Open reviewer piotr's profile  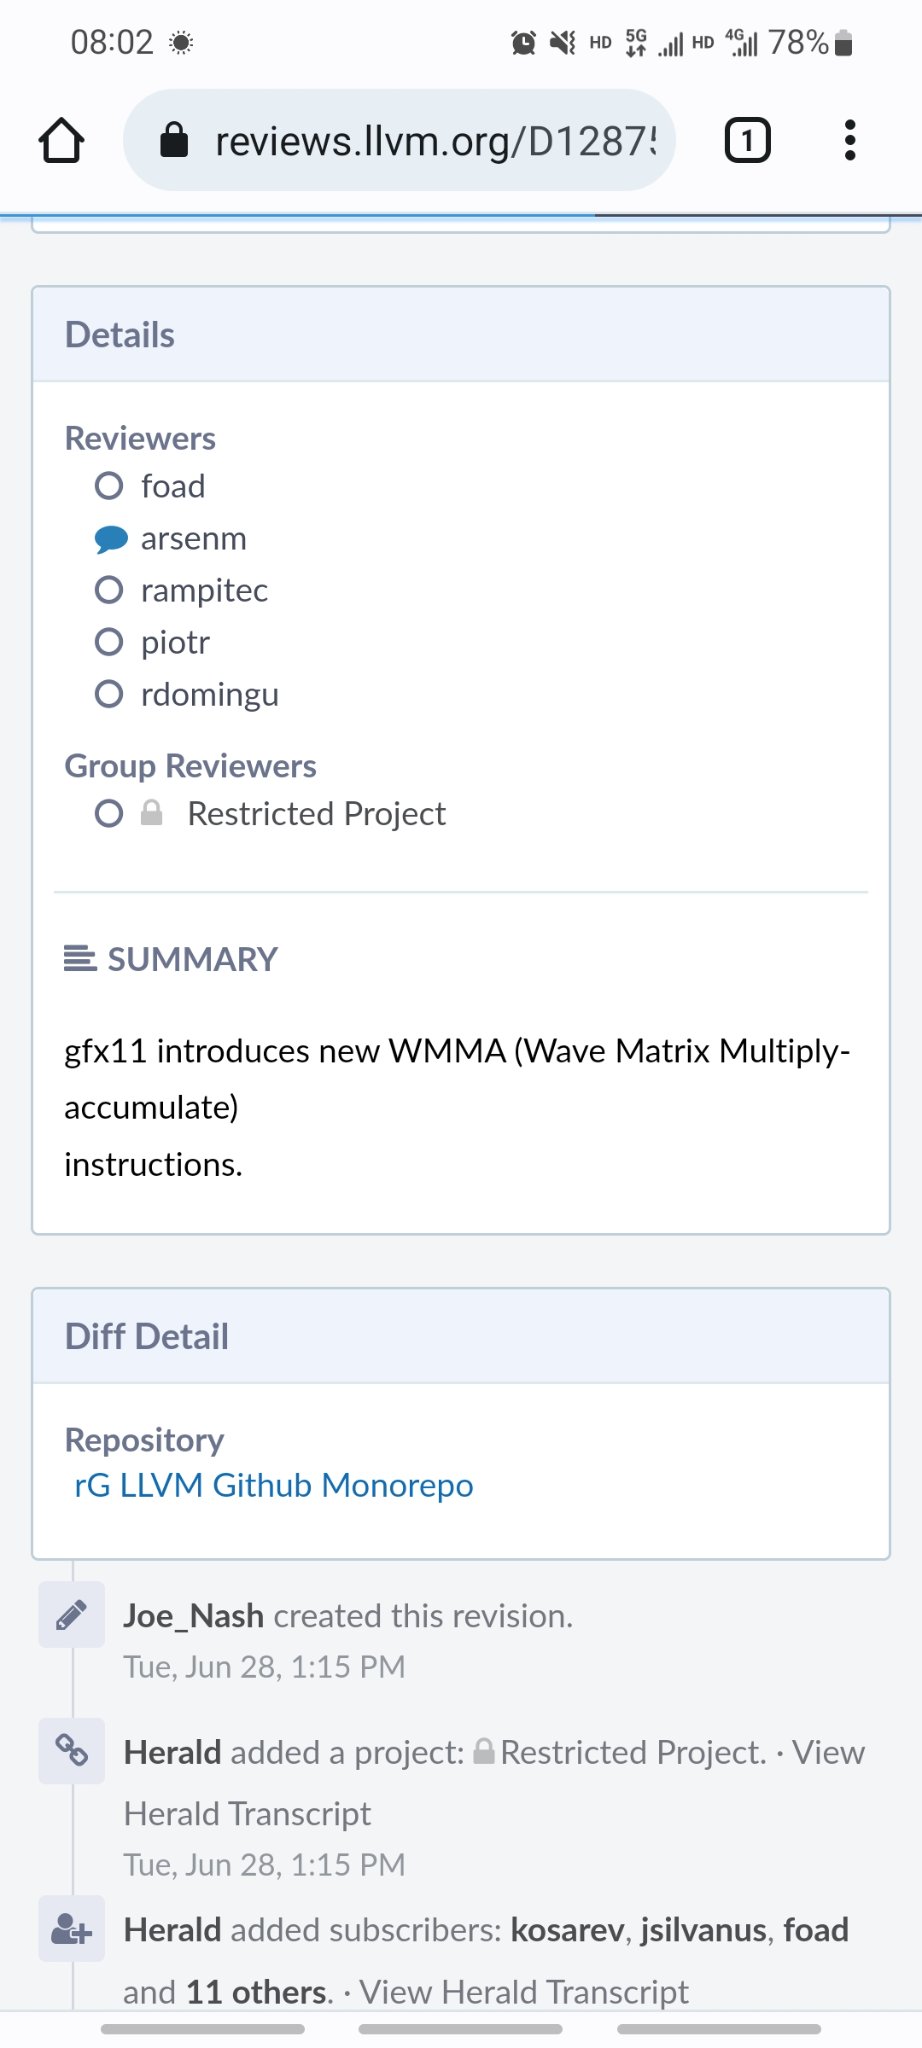coord(175,642)
